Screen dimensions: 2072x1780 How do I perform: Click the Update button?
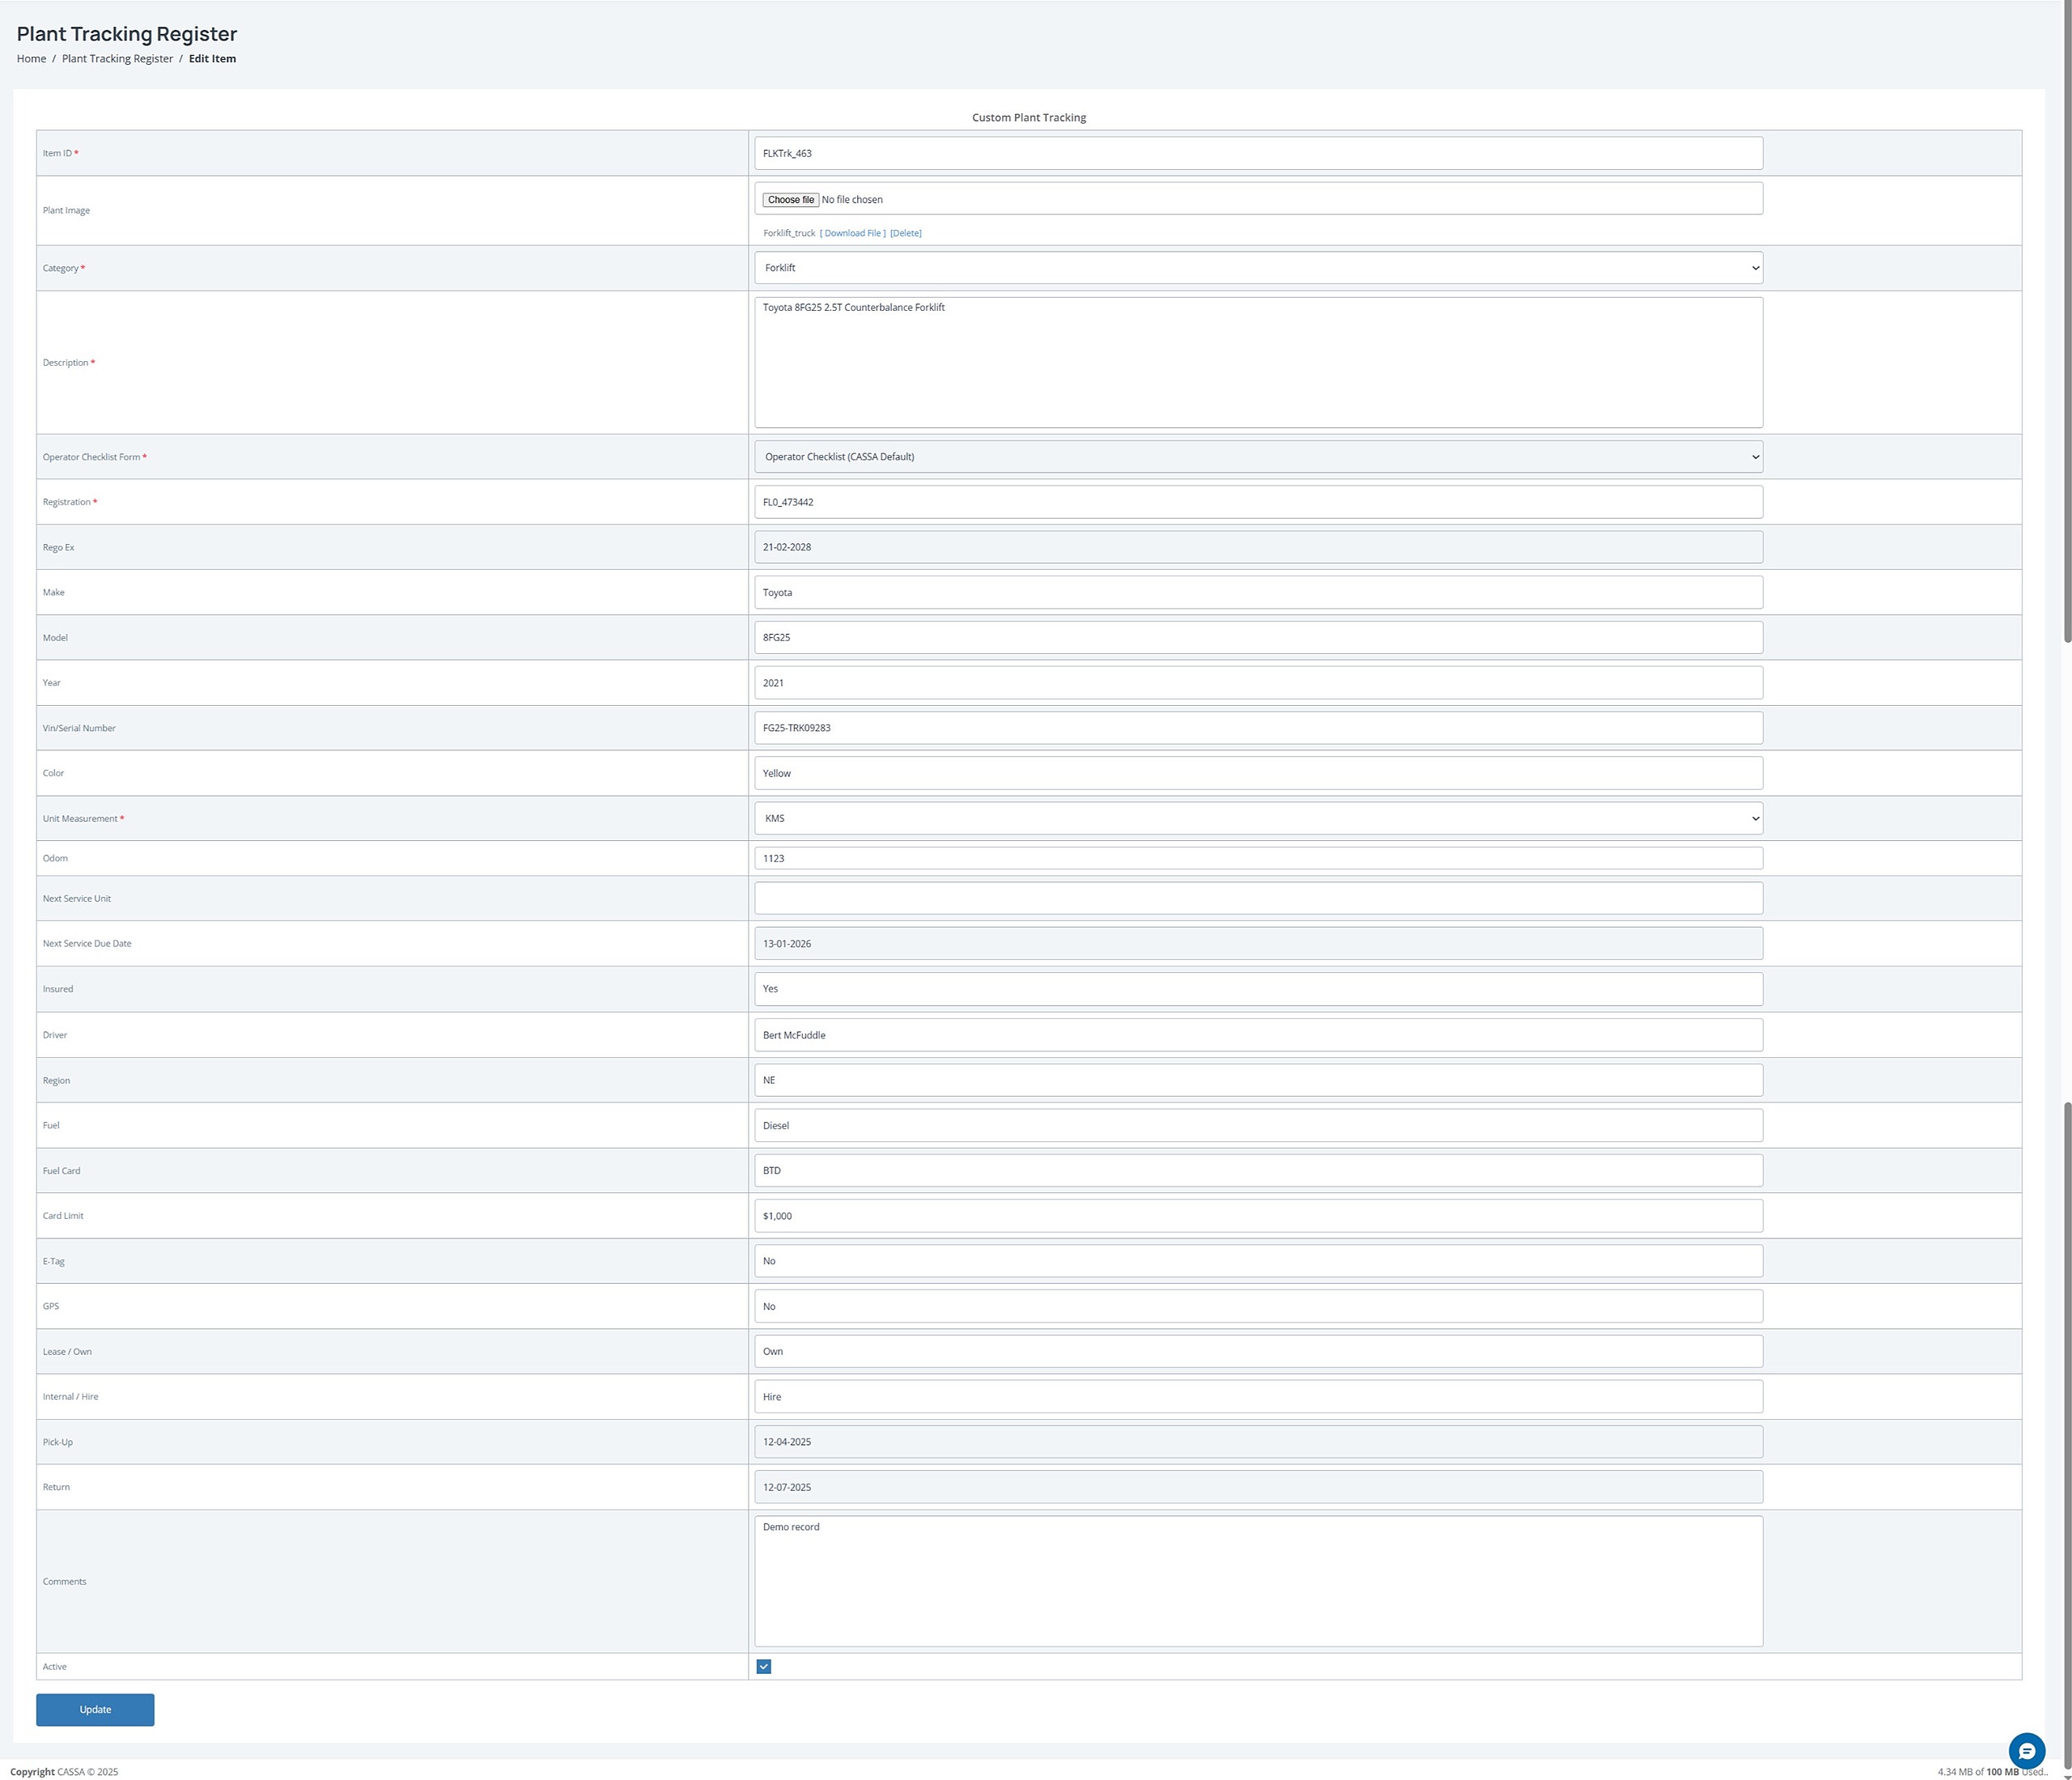[x=95, y=1709]
